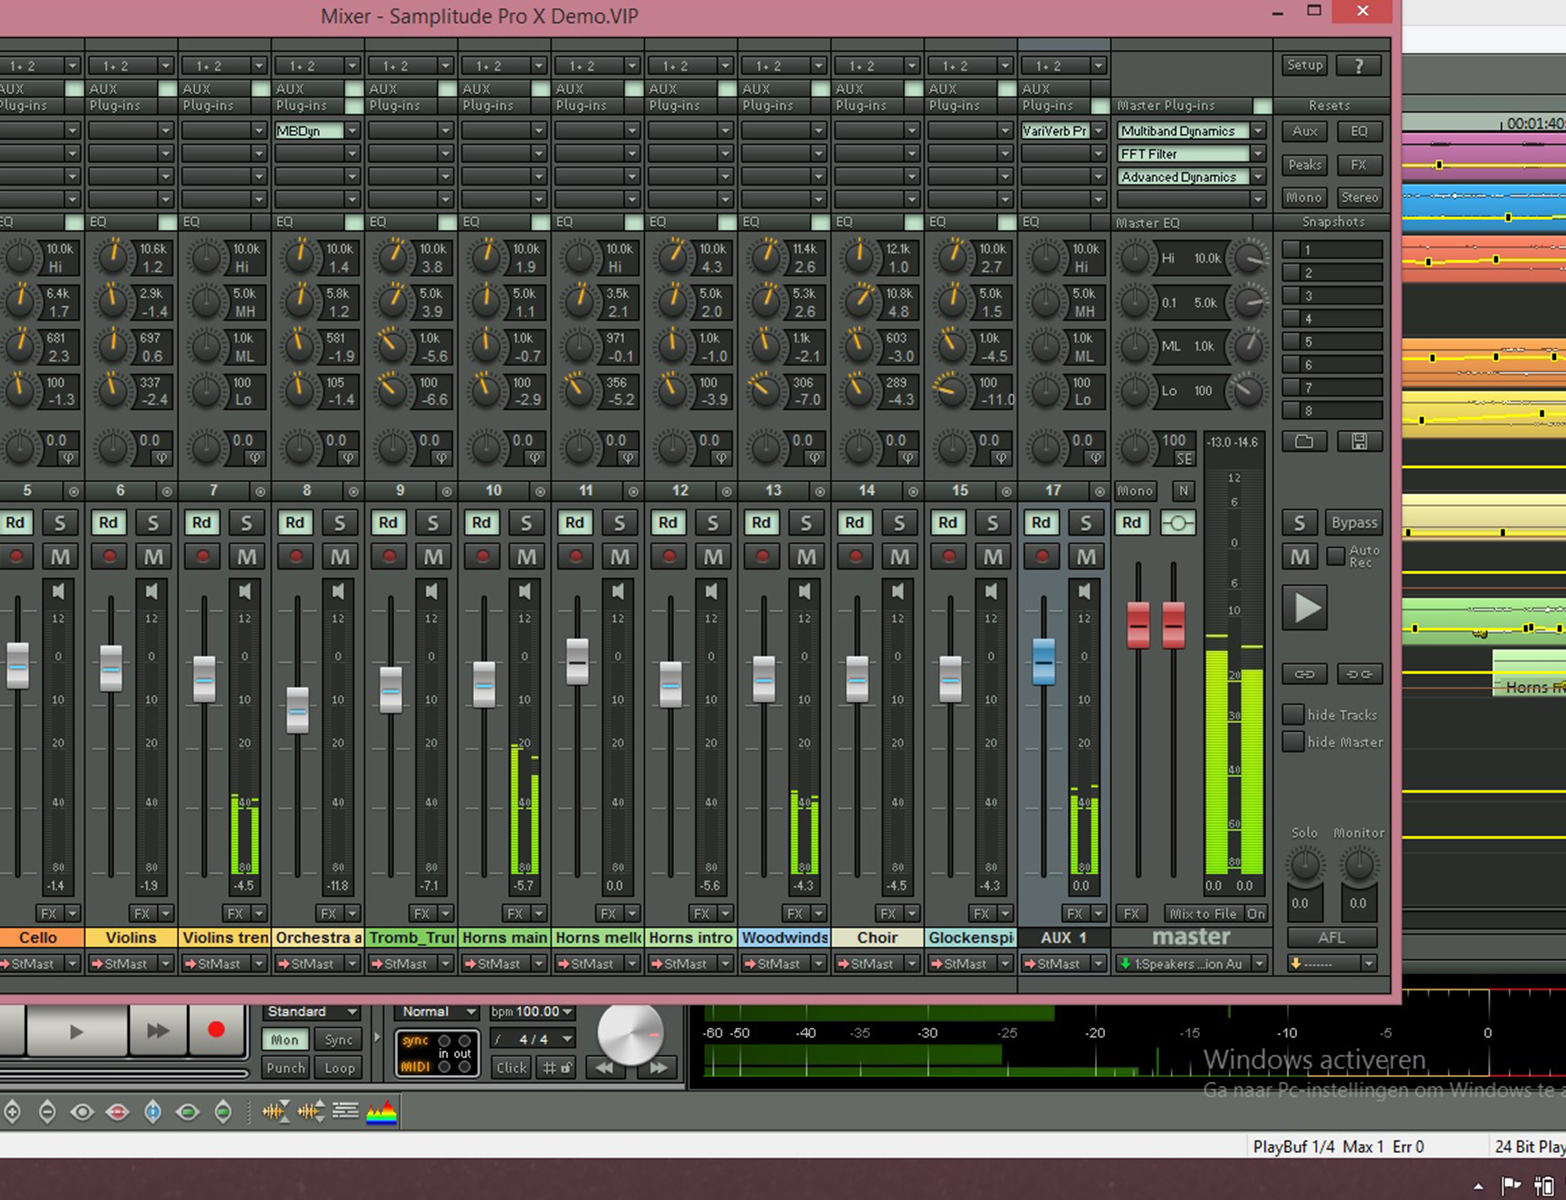Enable the hide Tracks checkbox

point(1293,715)
